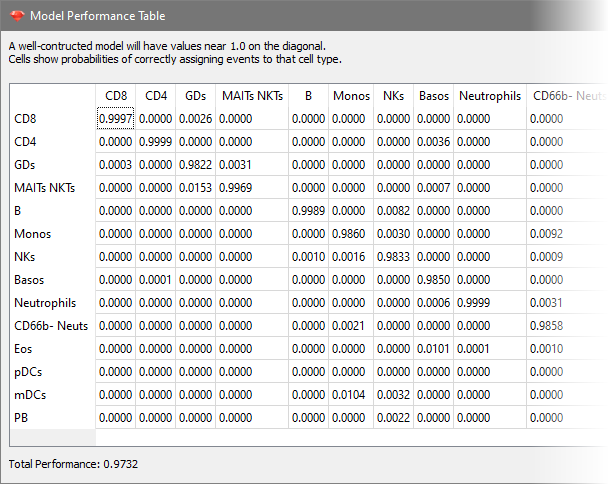Image resolution: width=609 pixels, height=484 pixels.
Task: Click the red gem icon in title bar
Action: [17, 16]
